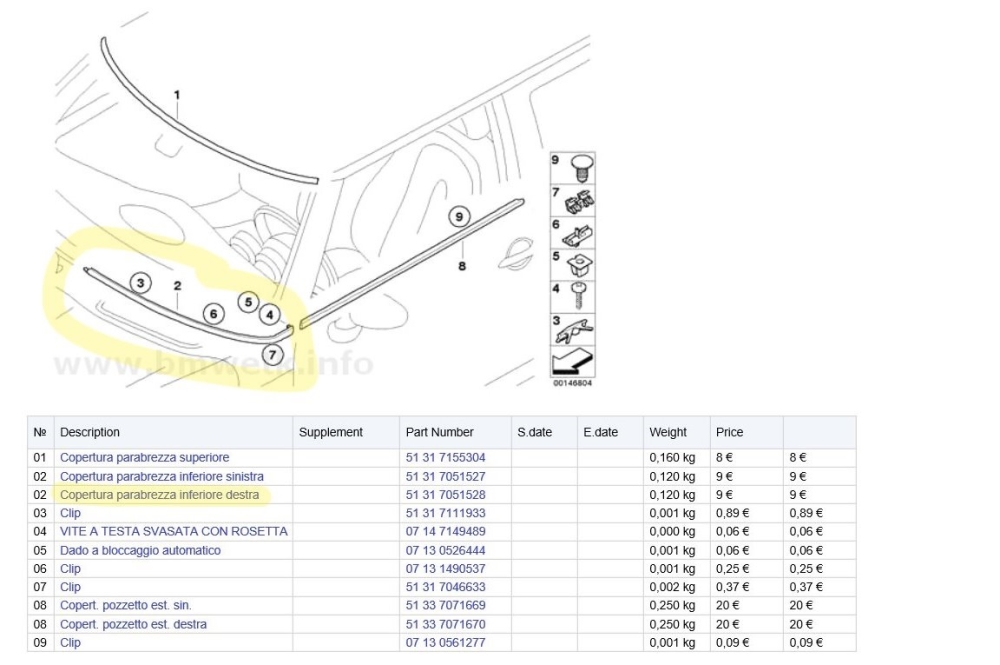Click part number 51 31 7111933
This screenshot has height=665, width=1000.
pyautogui.click(x=445, y=513)
